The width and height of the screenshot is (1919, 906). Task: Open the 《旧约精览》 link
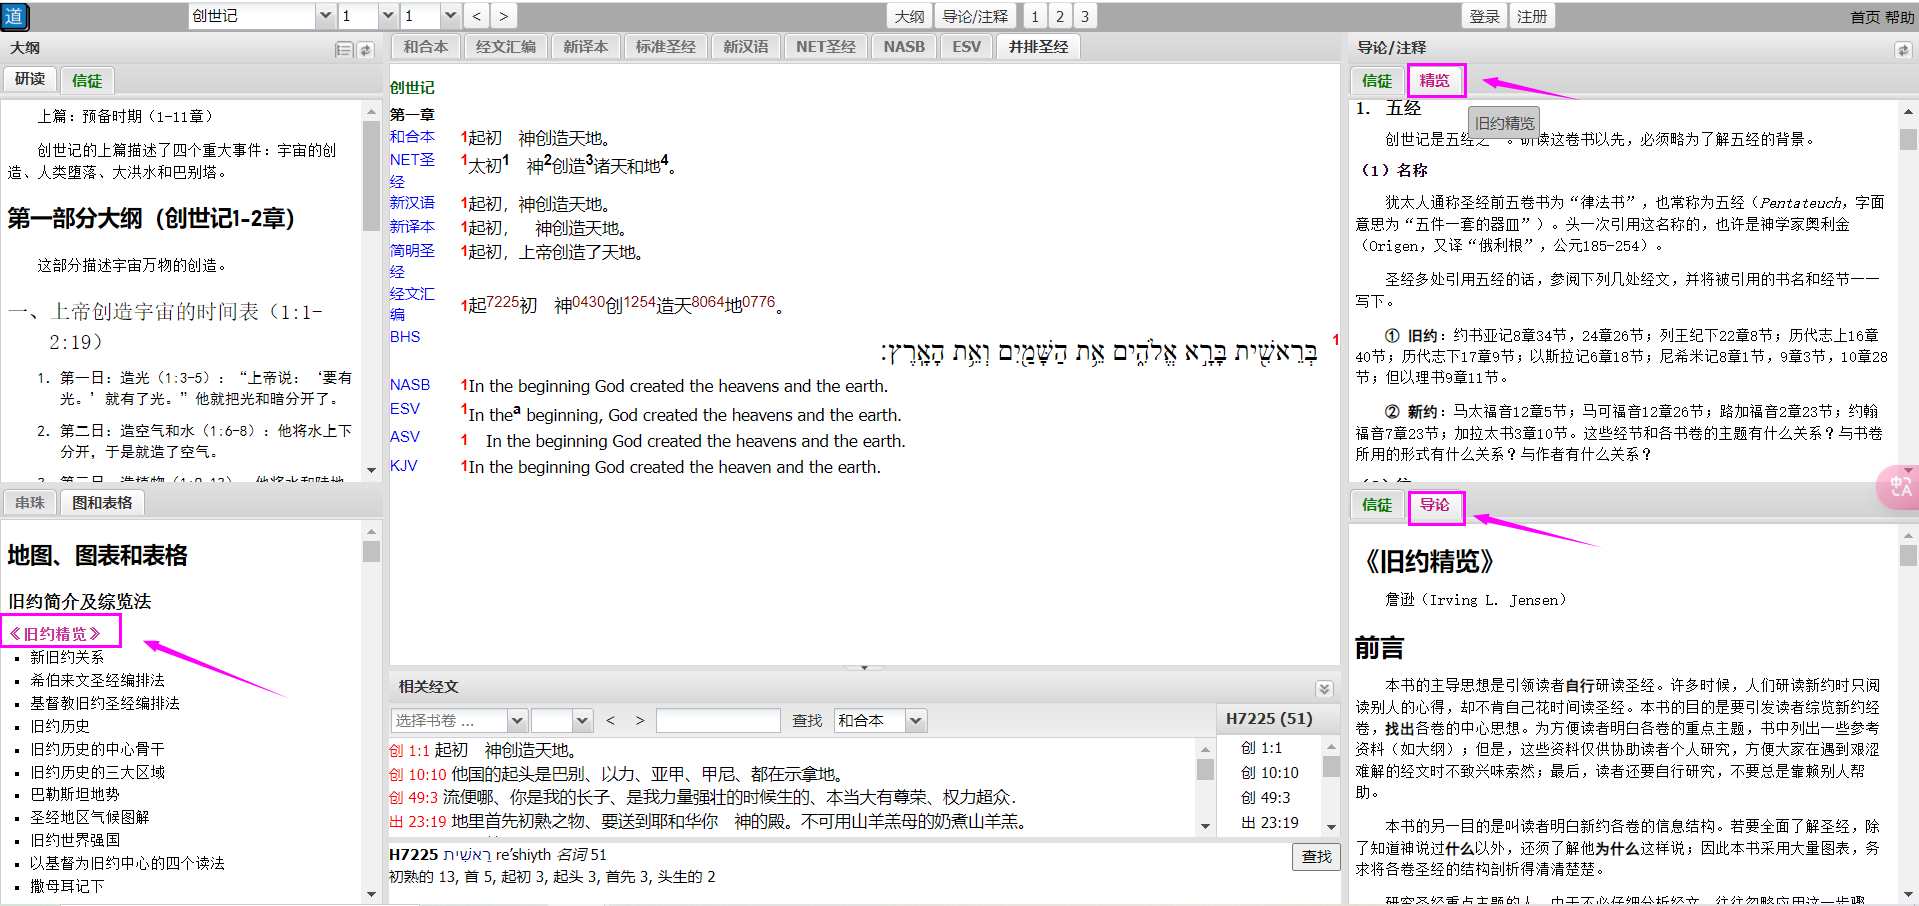click(56, 633)
